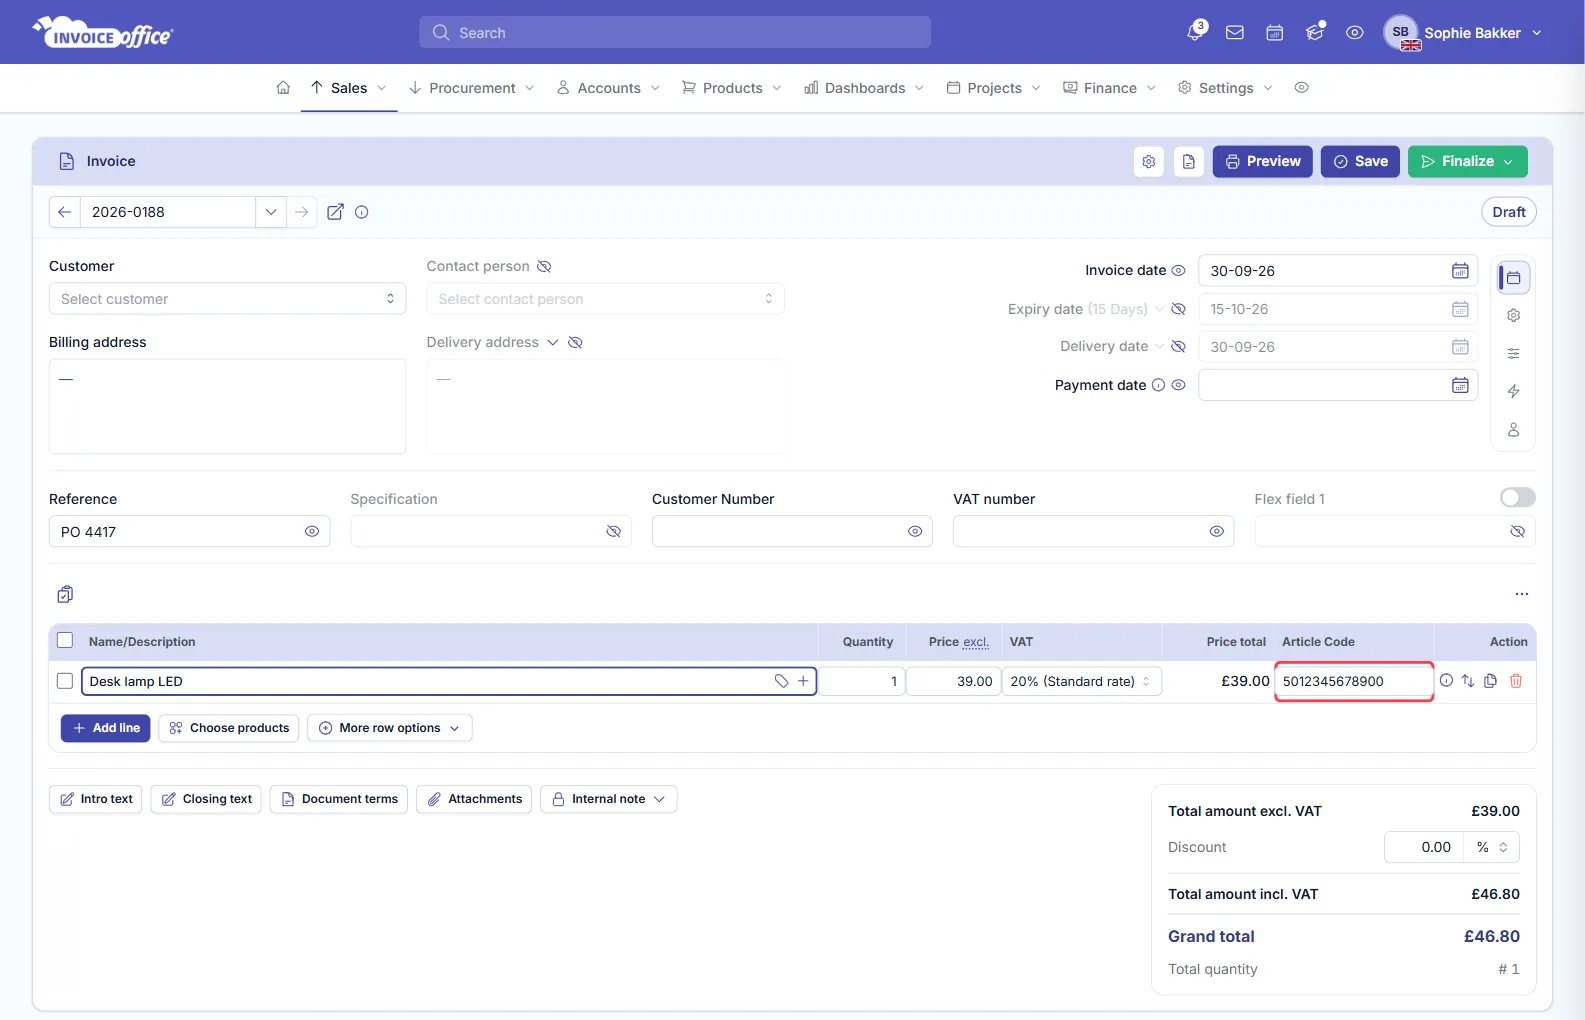The height and width of the screenshot is (1020, 1585).
Task: Toggle the Flex field 1 switch
Action: (x=1517, y=498)
